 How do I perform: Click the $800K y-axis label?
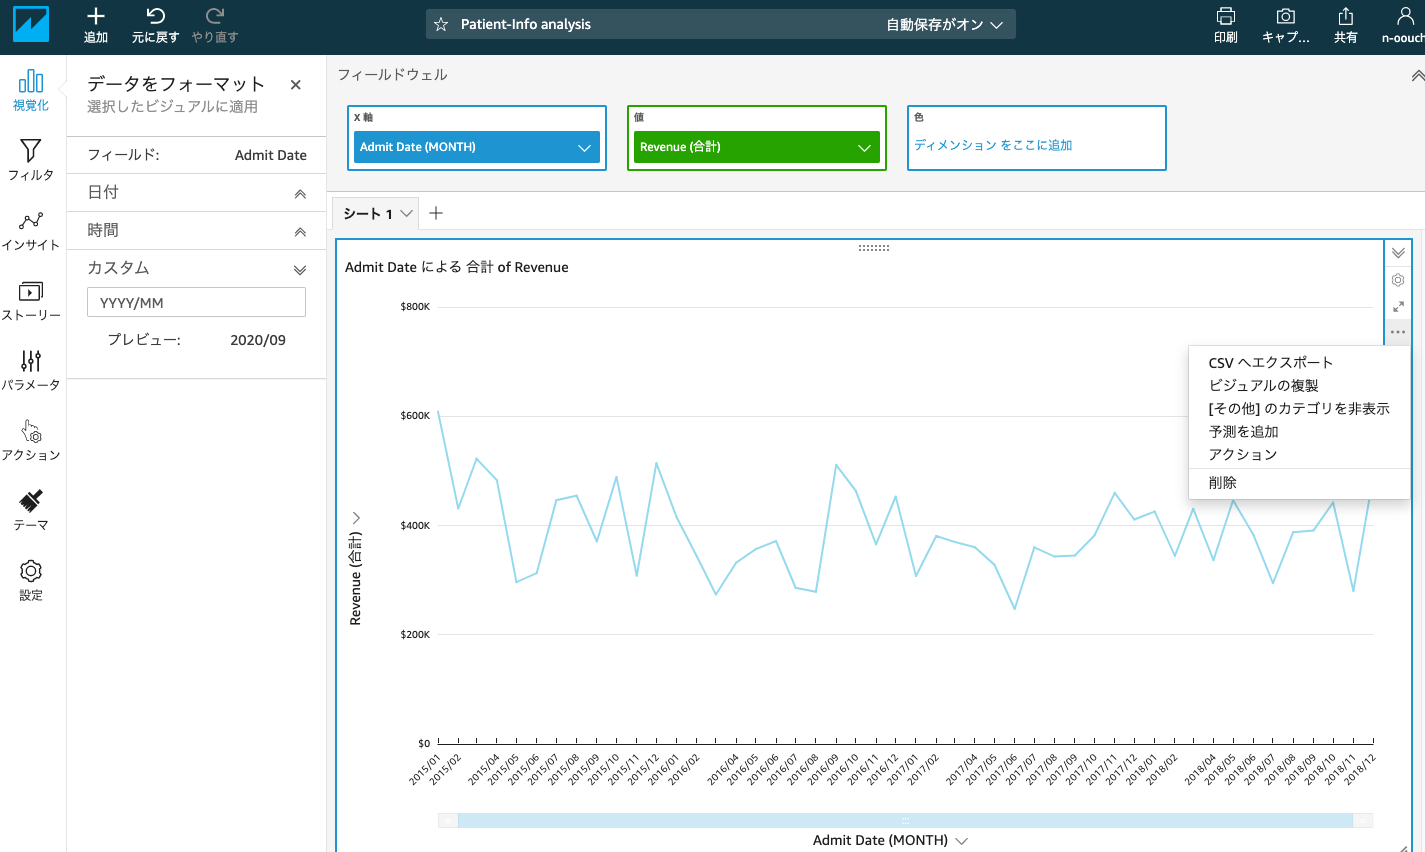point(415,307)
